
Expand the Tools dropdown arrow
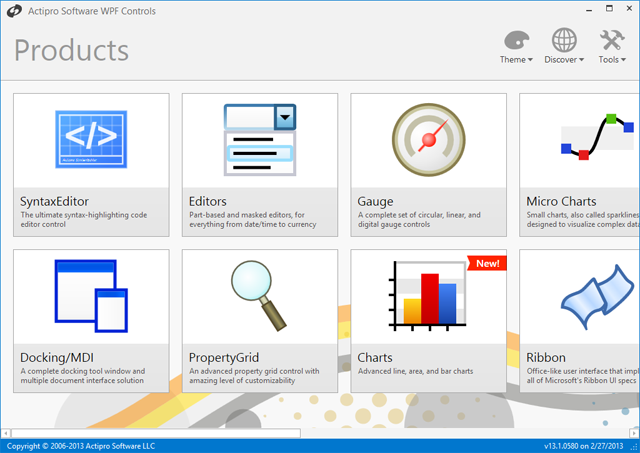(623, 60)
